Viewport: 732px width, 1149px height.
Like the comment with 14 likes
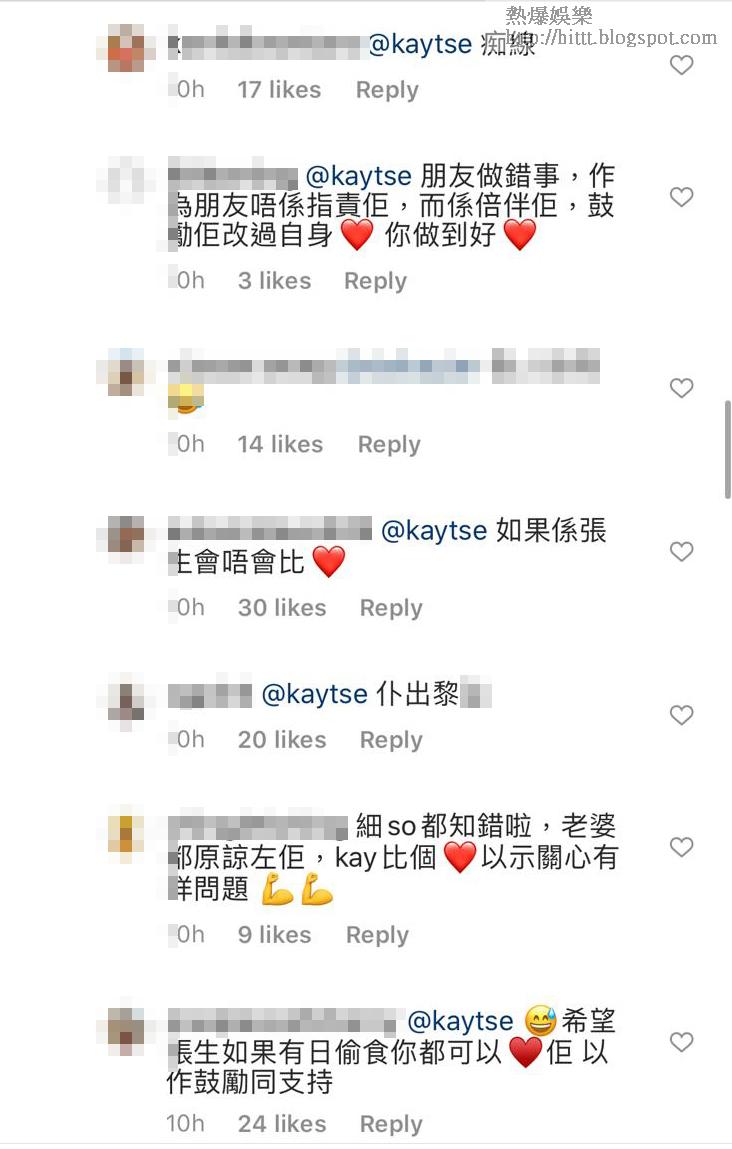681,388
